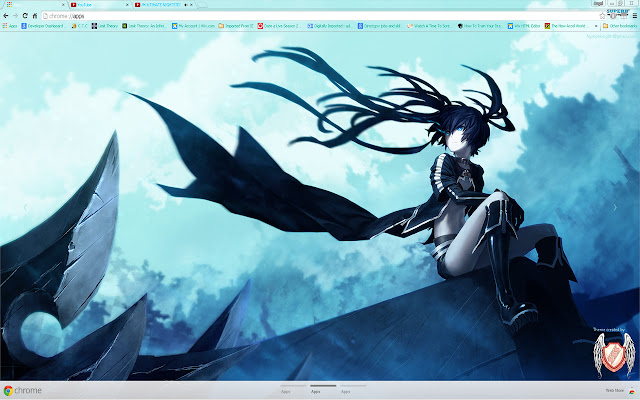Viewport: 640px width, 400px height.
Task: Open the first Unit Theory bookmark
Action: click(105, 26)
